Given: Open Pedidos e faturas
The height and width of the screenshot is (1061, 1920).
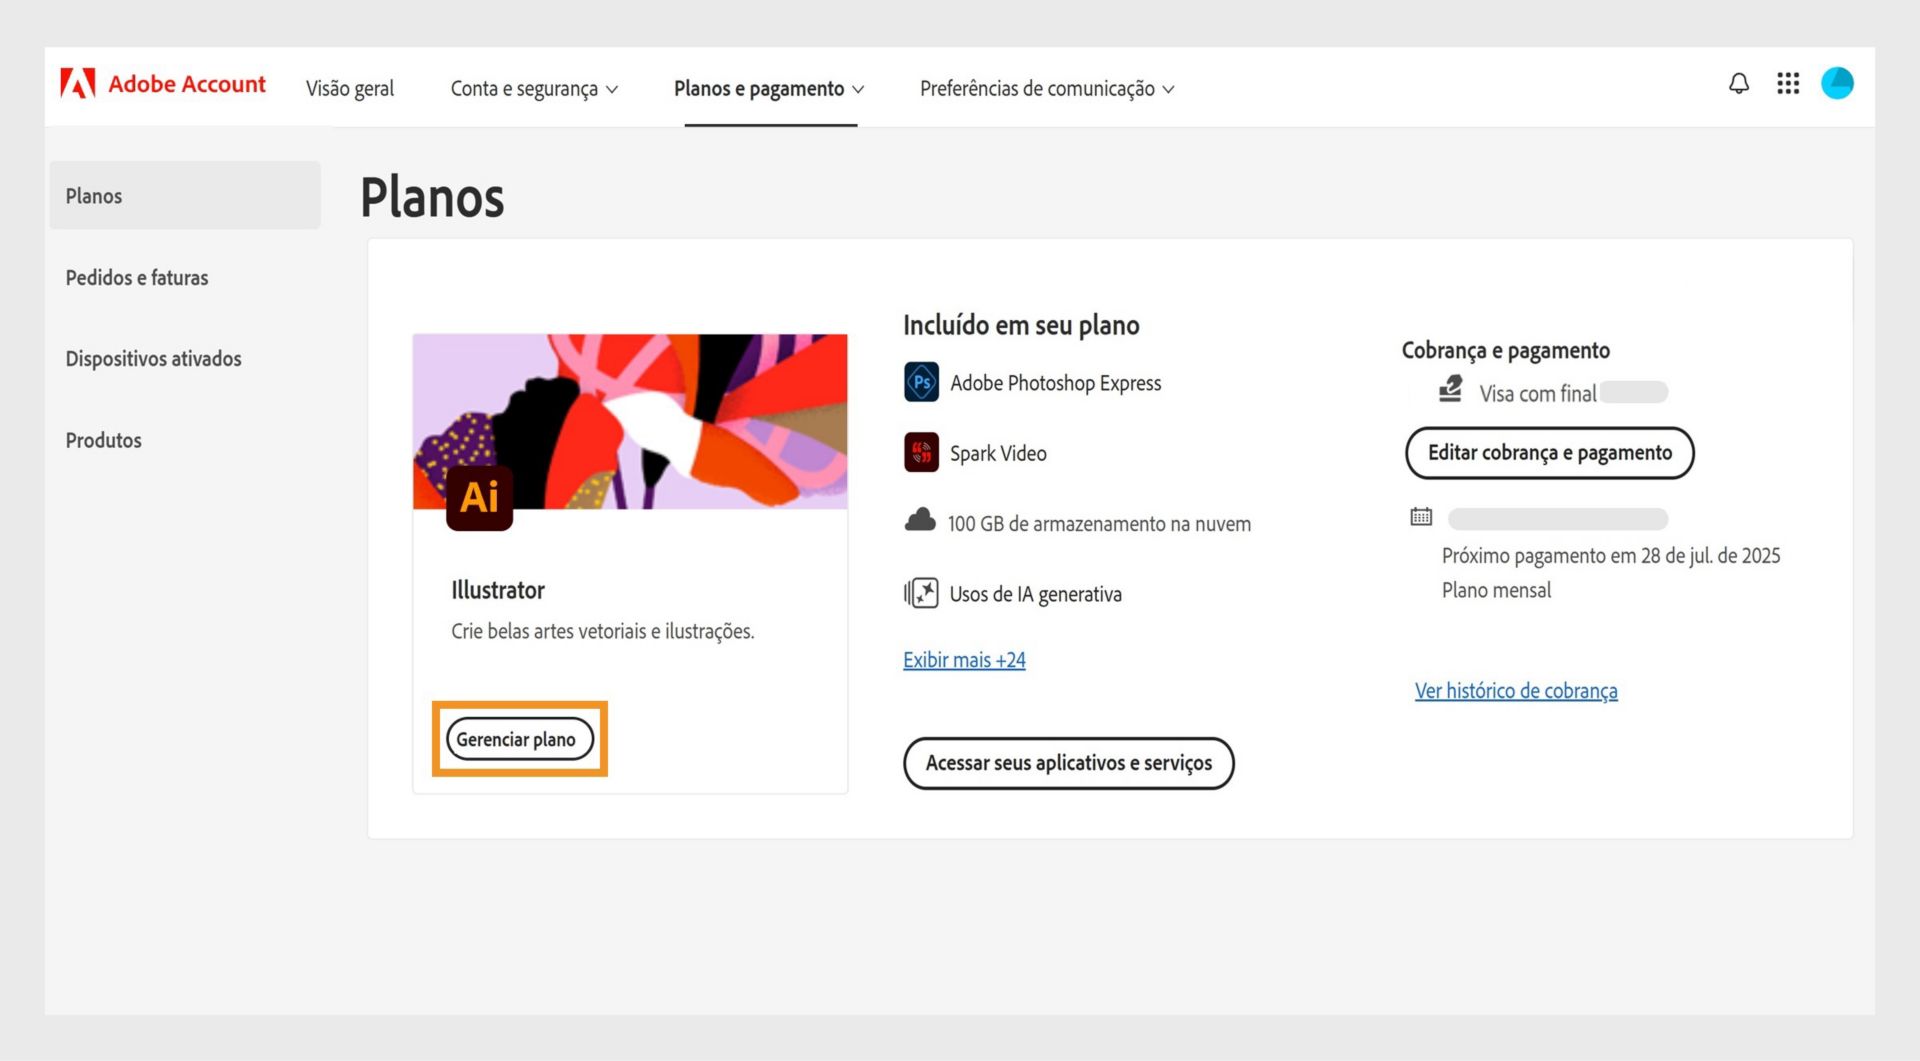Looking at the screenshot, I should pyautogui.click(x=137, y=278).
